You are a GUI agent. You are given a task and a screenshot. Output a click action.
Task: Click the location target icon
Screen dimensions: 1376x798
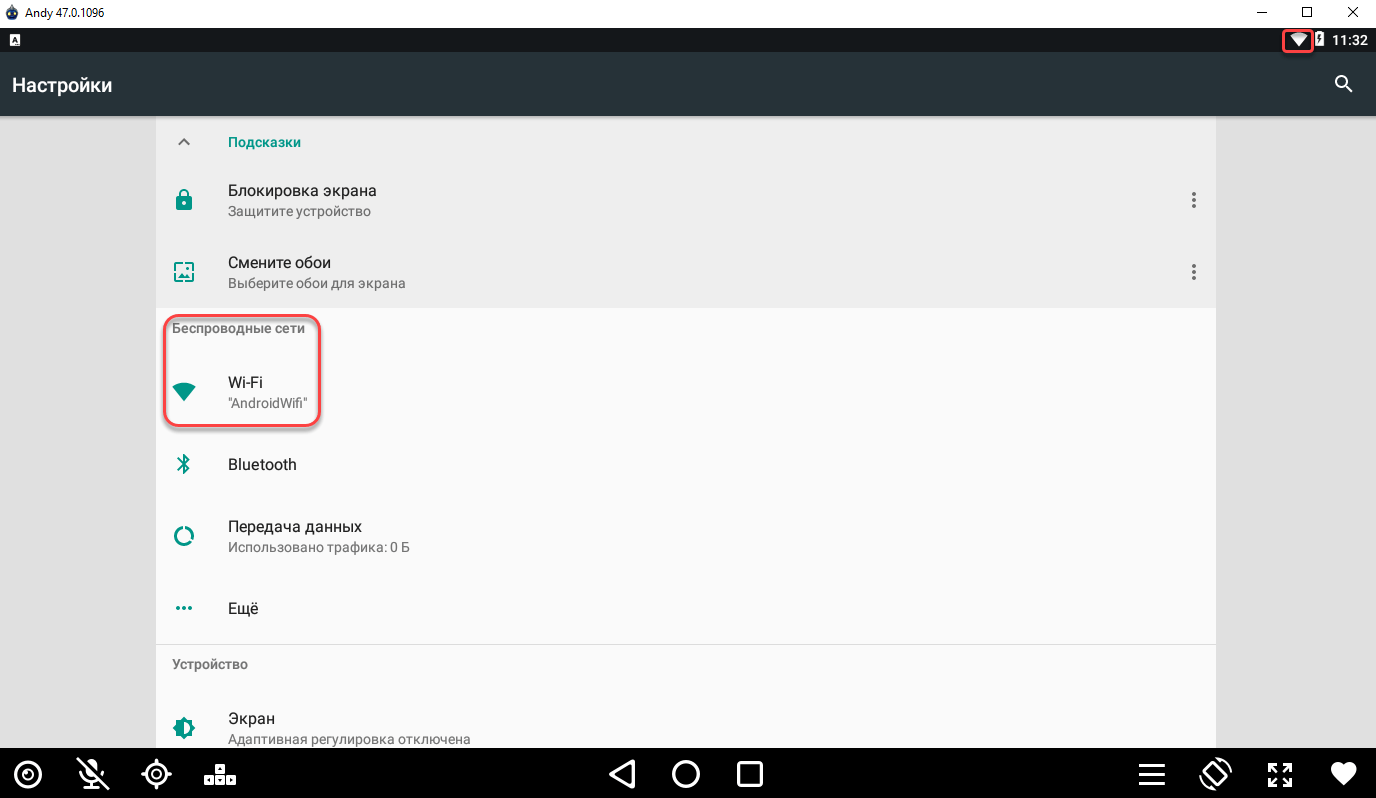click(x=156, y=774)
